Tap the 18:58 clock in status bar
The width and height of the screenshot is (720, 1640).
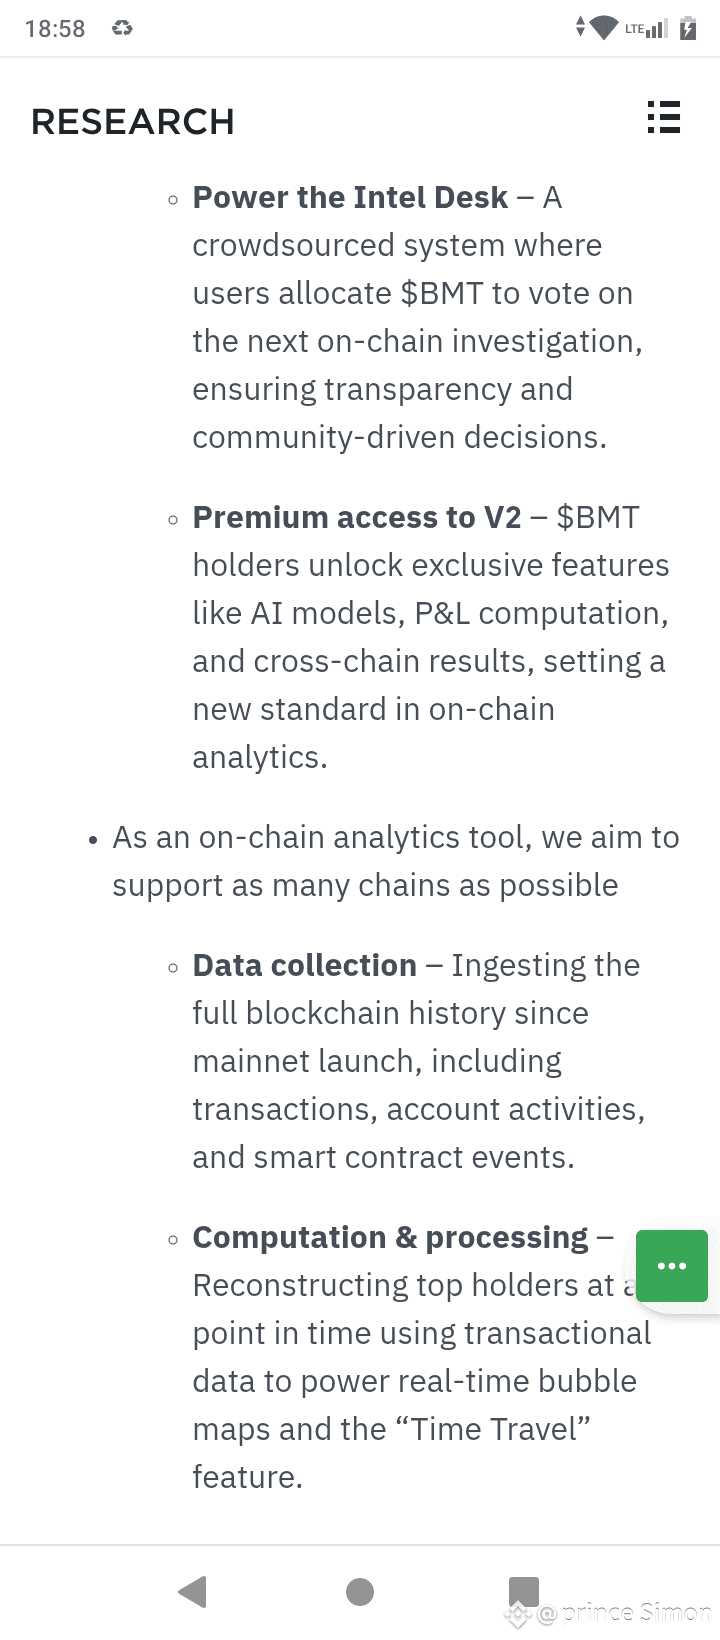pos(55,29)
